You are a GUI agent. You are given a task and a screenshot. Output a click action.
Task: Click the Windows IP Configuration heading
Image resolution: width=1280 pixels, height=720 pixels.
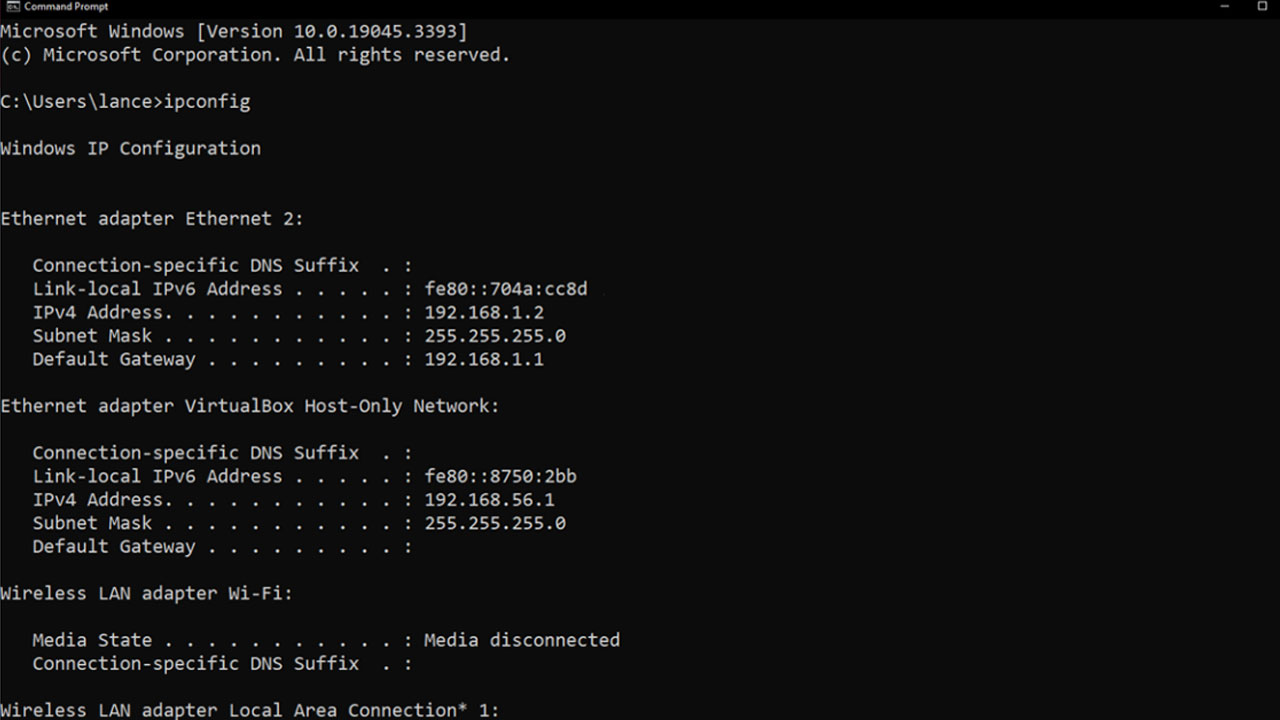(x=130, y=148)
